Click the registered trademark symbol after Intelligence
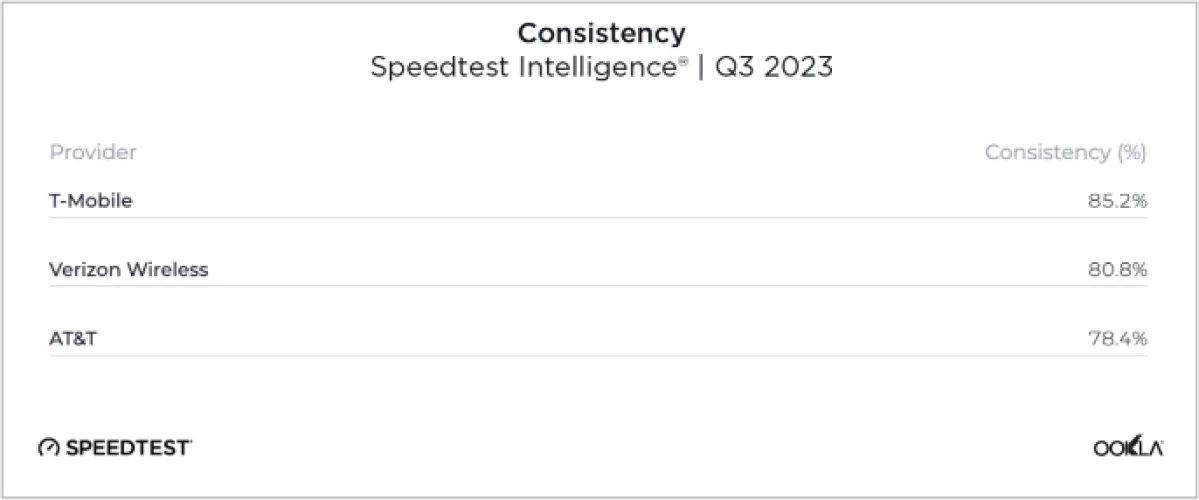The width and height of the screenshot is (1199, 500). (x=684, y=62)
